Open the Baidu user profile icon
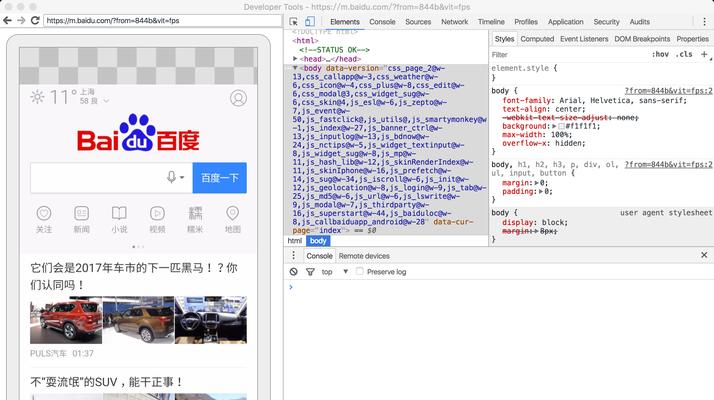Screen dimensions: 714x400 238,98
